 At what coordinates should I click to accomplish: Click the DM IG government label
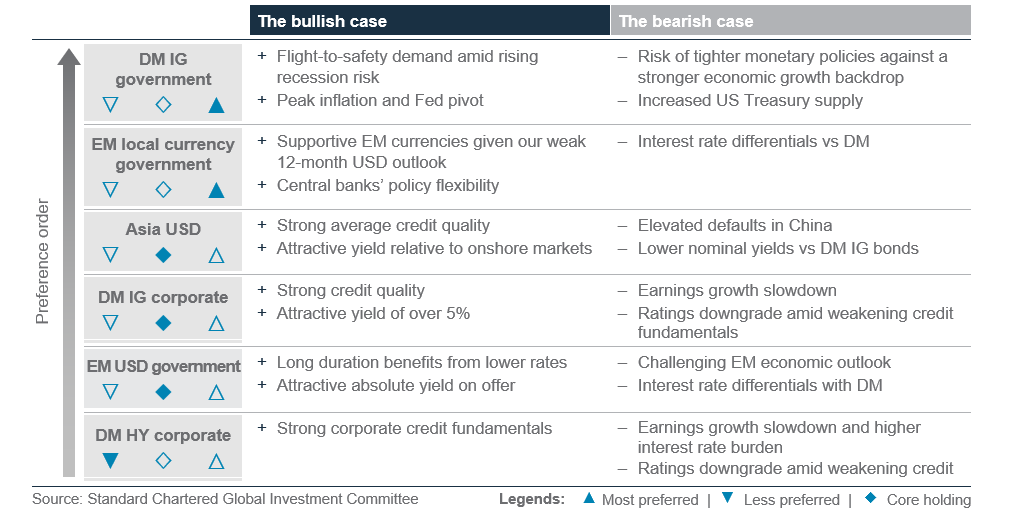tap(163, 69)
